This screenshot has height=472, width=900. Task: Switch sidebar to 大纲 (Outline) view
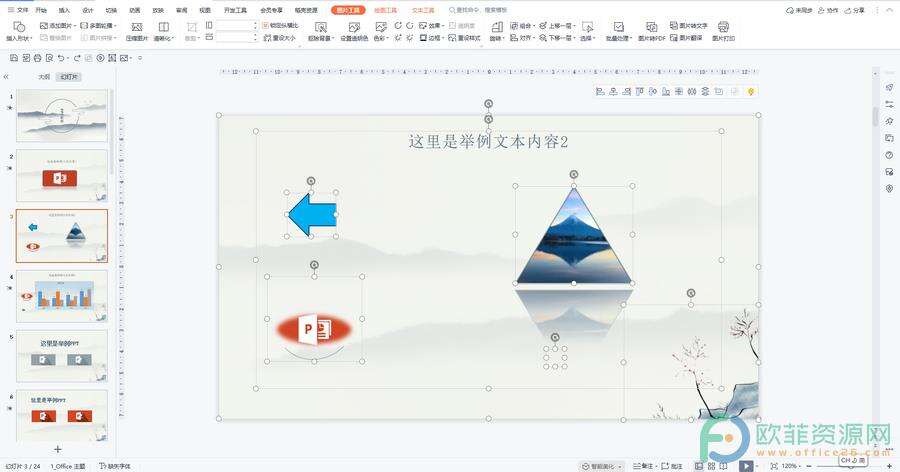[x=43, y=76]
